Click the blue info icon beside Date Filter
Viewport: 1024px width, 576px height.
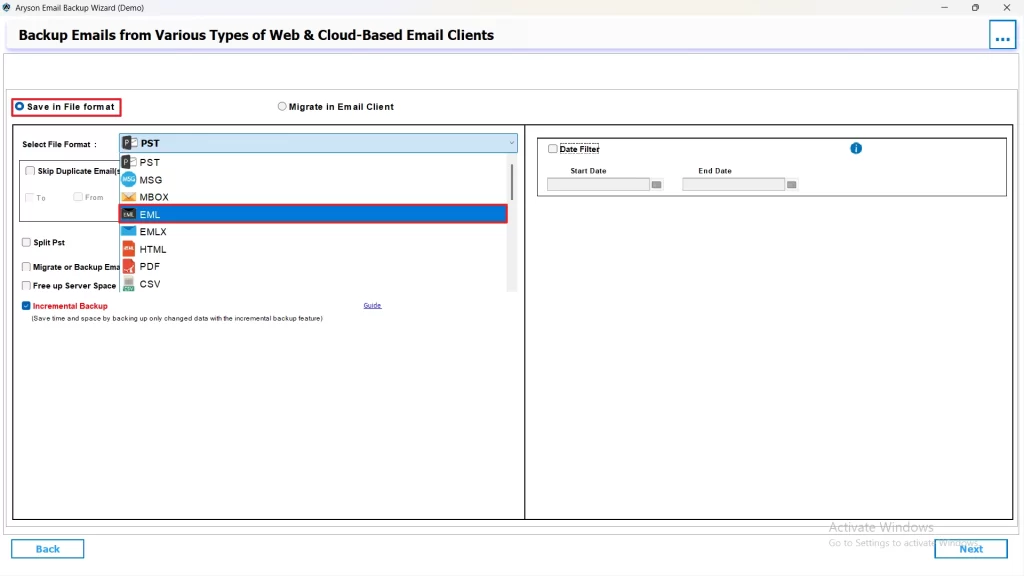[855, 148]
